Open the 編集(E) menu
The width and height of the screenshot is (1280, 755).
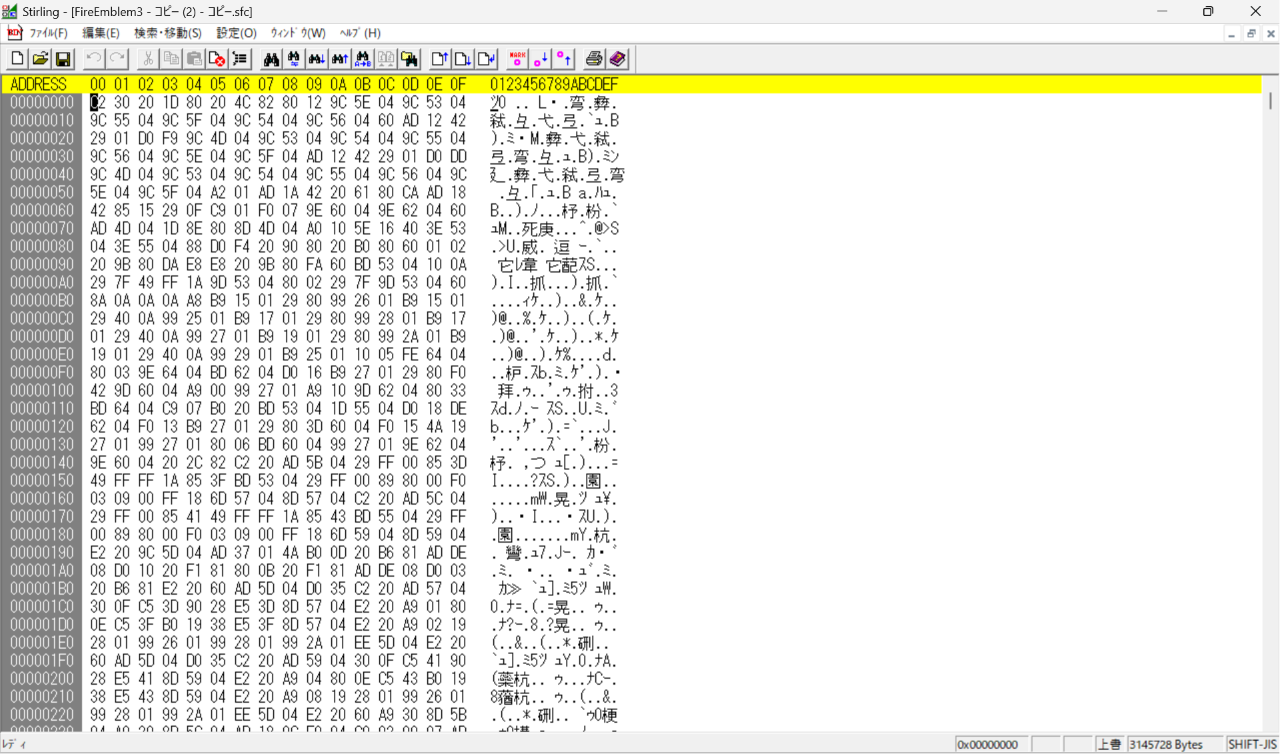(101, 33)
